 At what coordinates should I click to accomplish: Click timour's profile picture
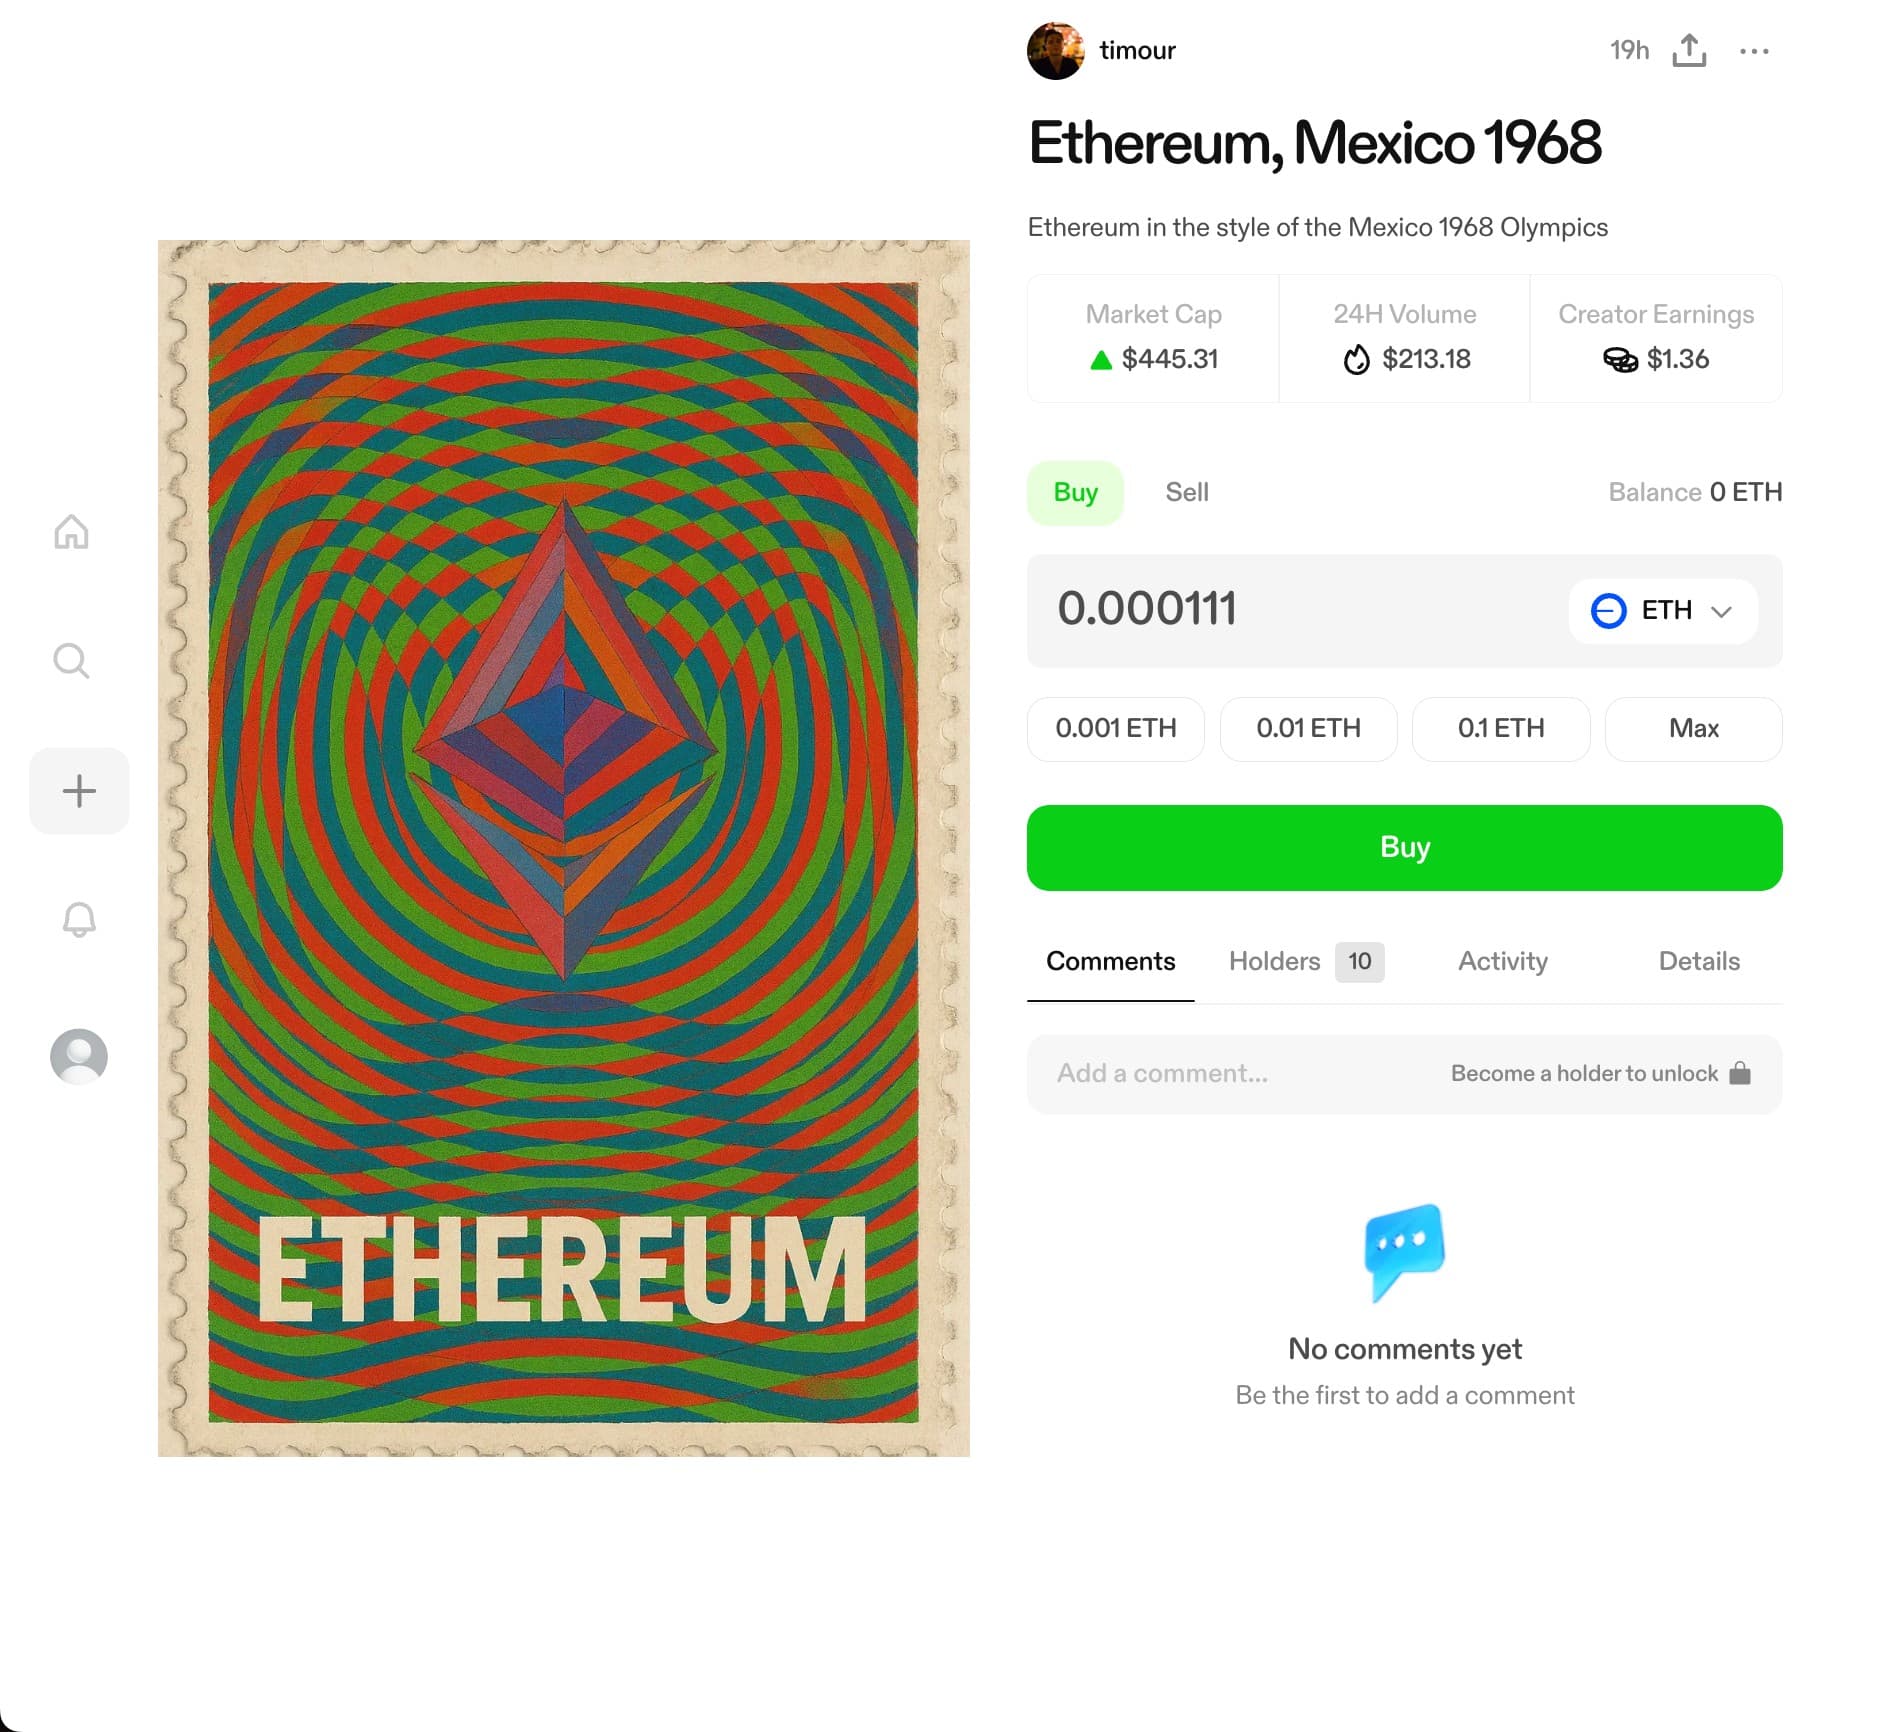(1055, 50)
